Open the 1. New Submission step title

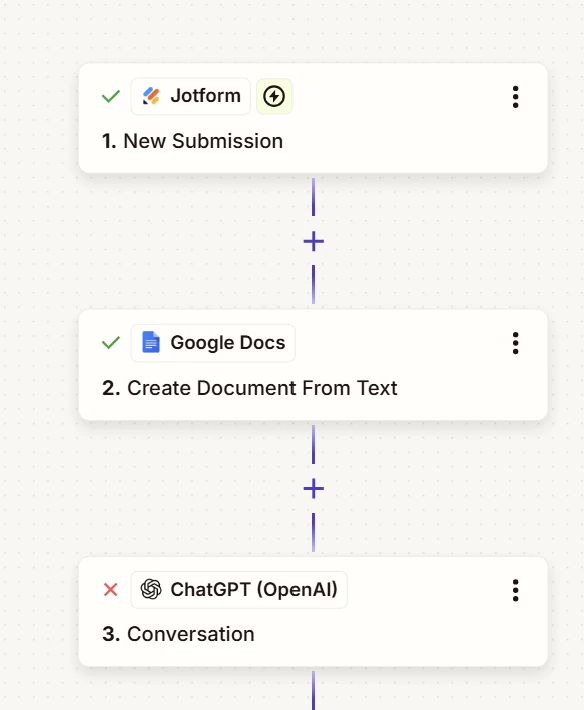(x=192, y=141)
